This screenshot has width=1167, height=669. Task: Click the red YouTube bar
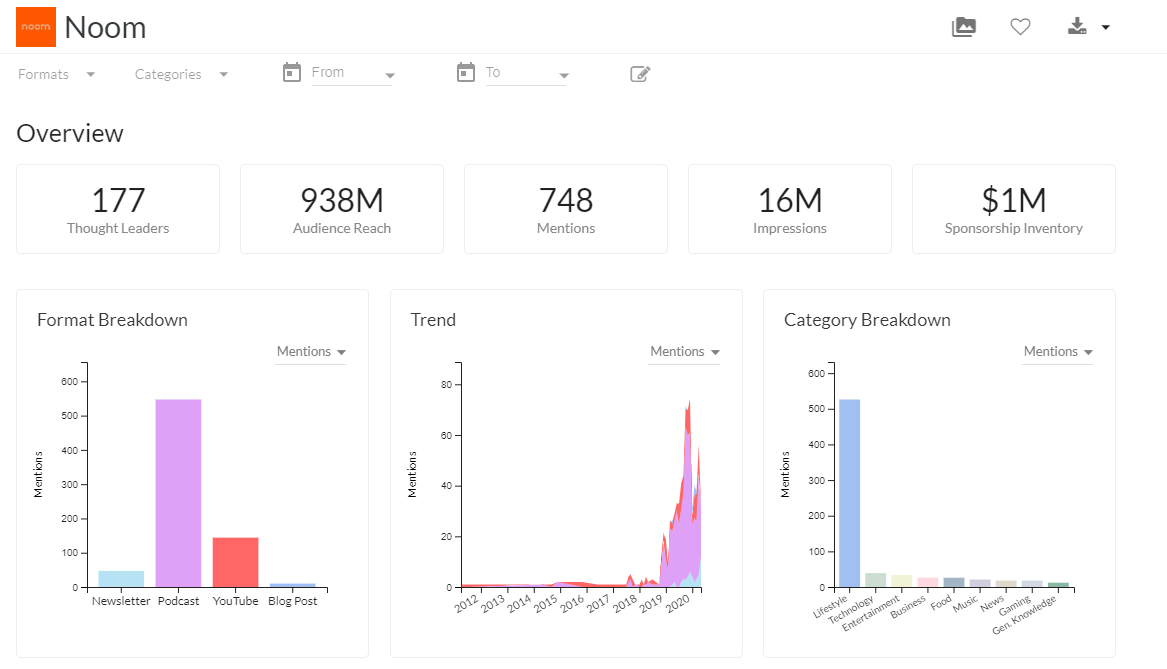235,561
